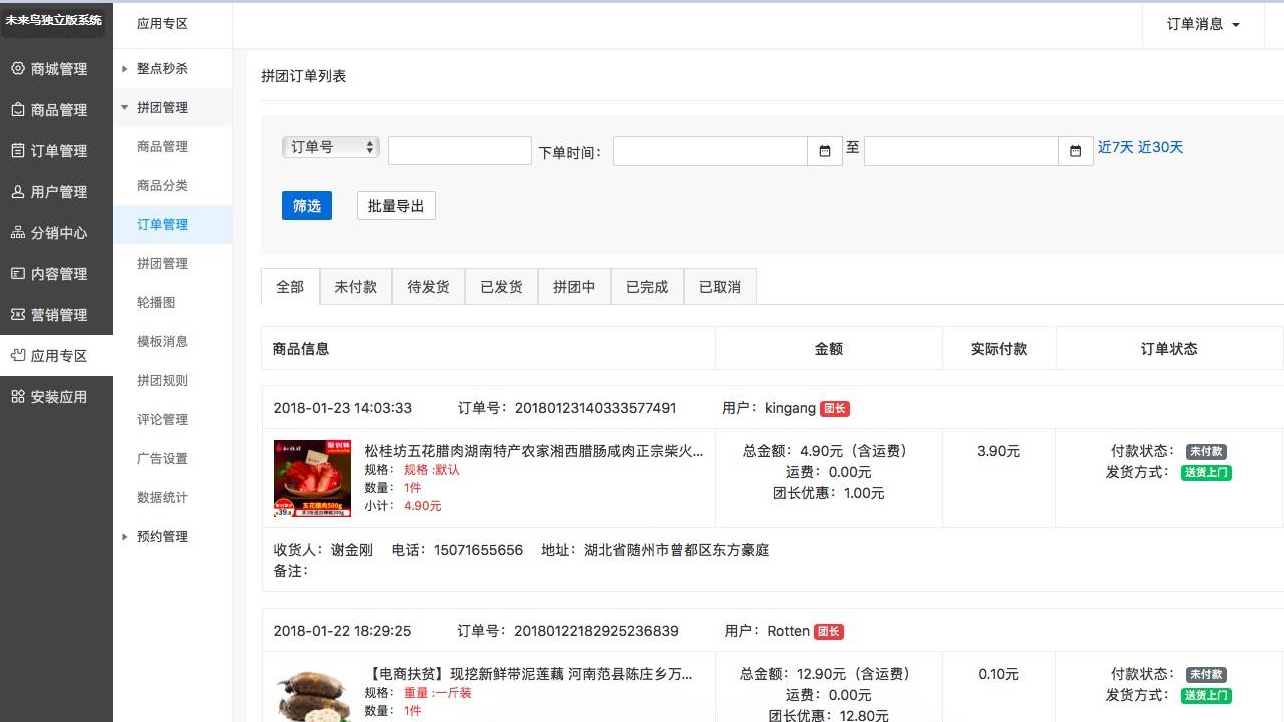This screenshot has height=722, width=1284.
Task: Switch to the 拼团中 orders tab
Action: pos(574,287)
